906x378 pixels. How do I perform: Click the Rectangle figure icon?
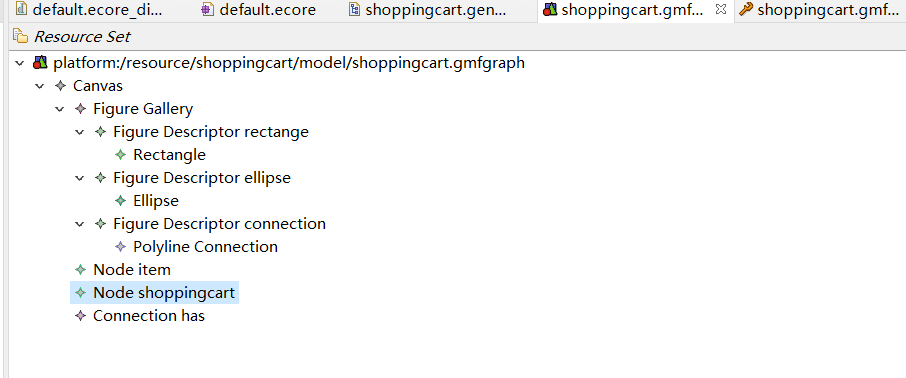(120, 155)
